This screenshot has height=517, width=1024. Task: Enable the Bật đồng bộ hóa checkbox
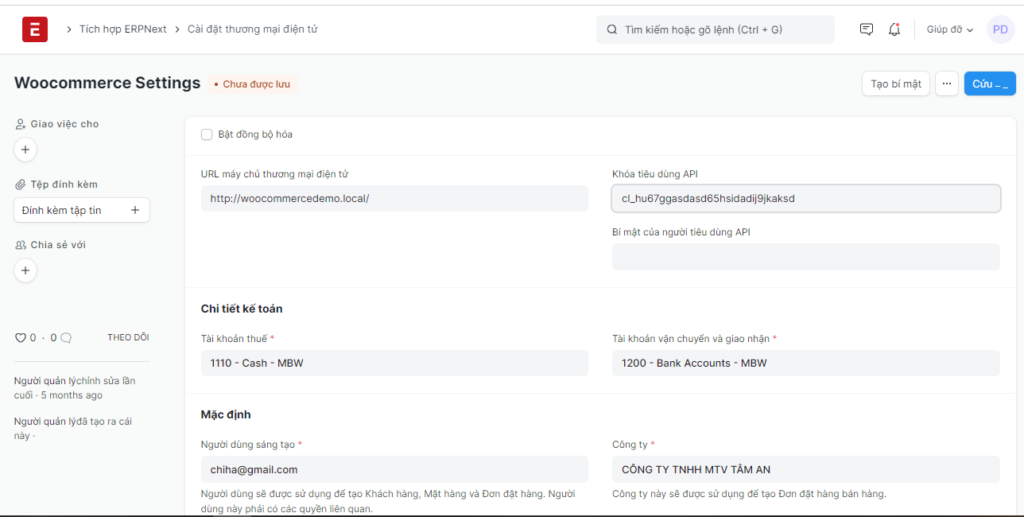click(207, 134)
